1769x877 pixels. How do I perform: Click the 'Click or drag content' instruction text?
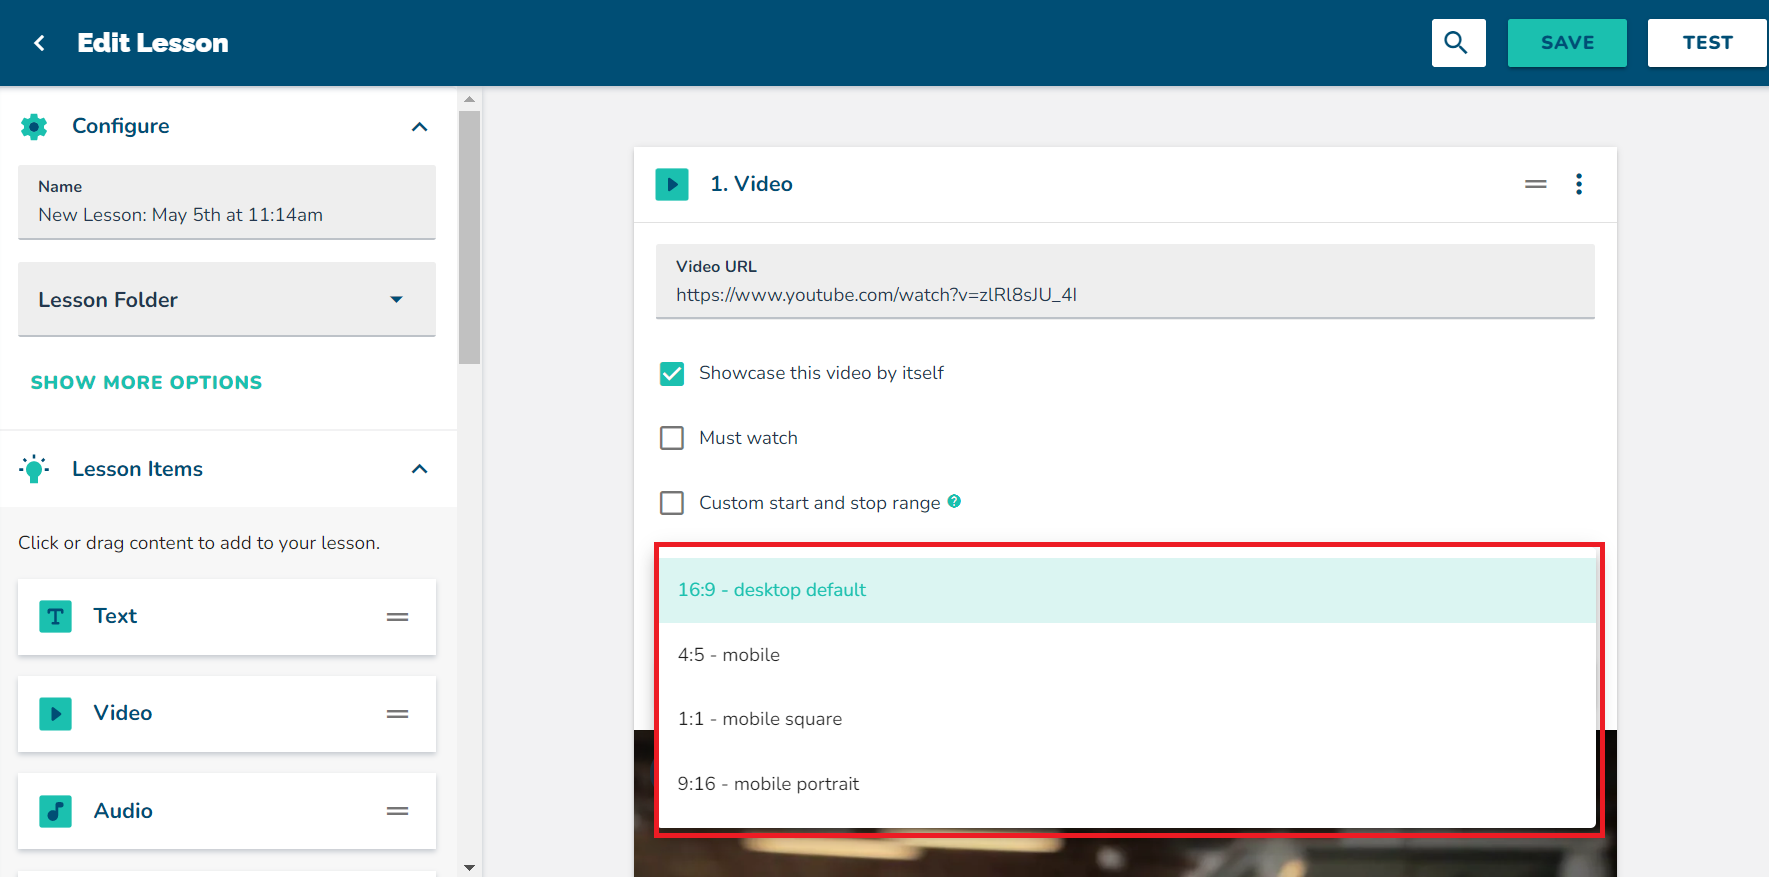199,543
